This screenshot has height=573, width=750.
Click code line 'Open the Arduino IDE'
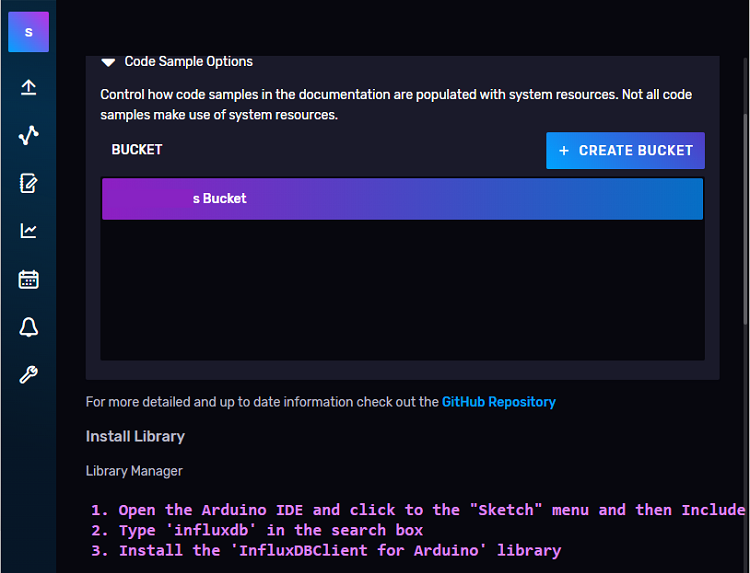pyautogui.click(x=420, y=510)
